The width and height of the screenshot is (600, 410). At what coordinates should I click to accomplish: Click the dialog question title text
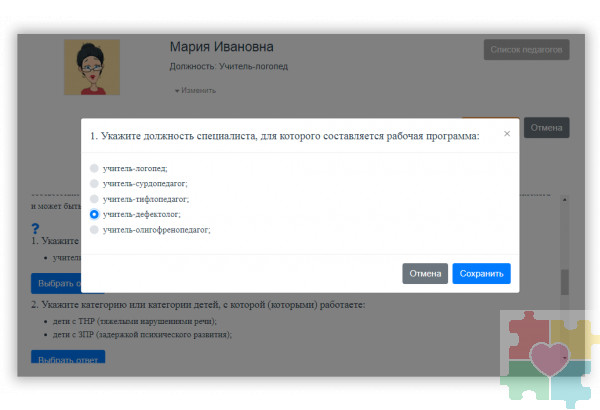pos(285,135)
